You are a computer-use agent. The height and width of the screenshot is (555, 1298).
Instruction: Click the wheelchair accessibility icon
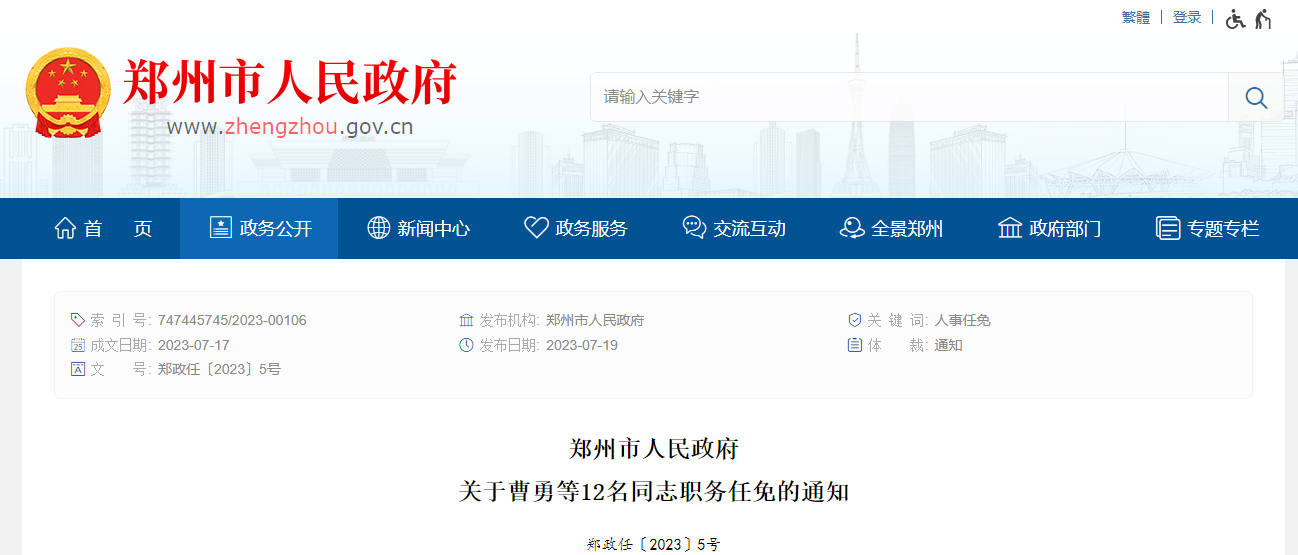(x=1235, y=18)
